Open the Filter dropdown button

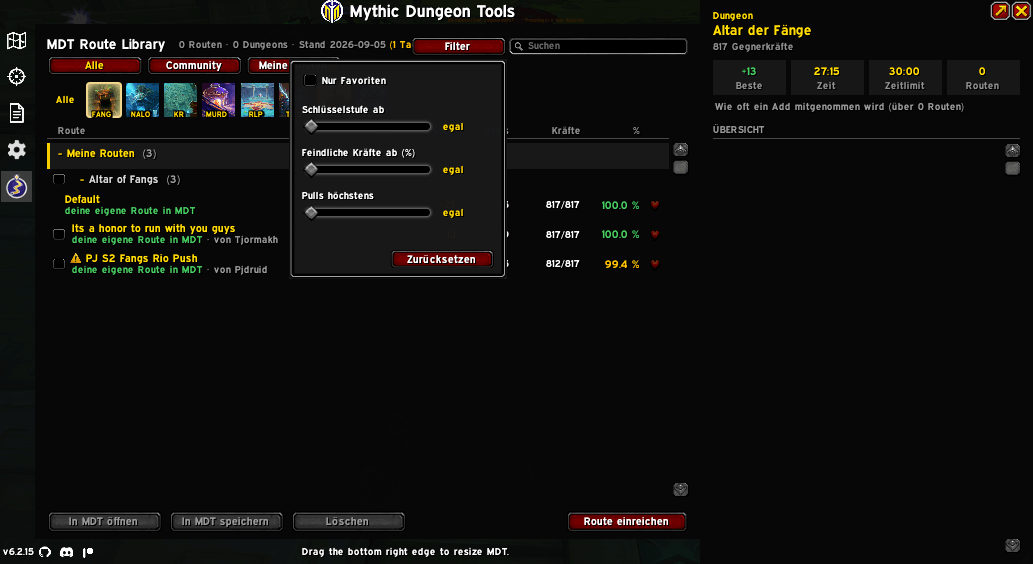point(458,47)
